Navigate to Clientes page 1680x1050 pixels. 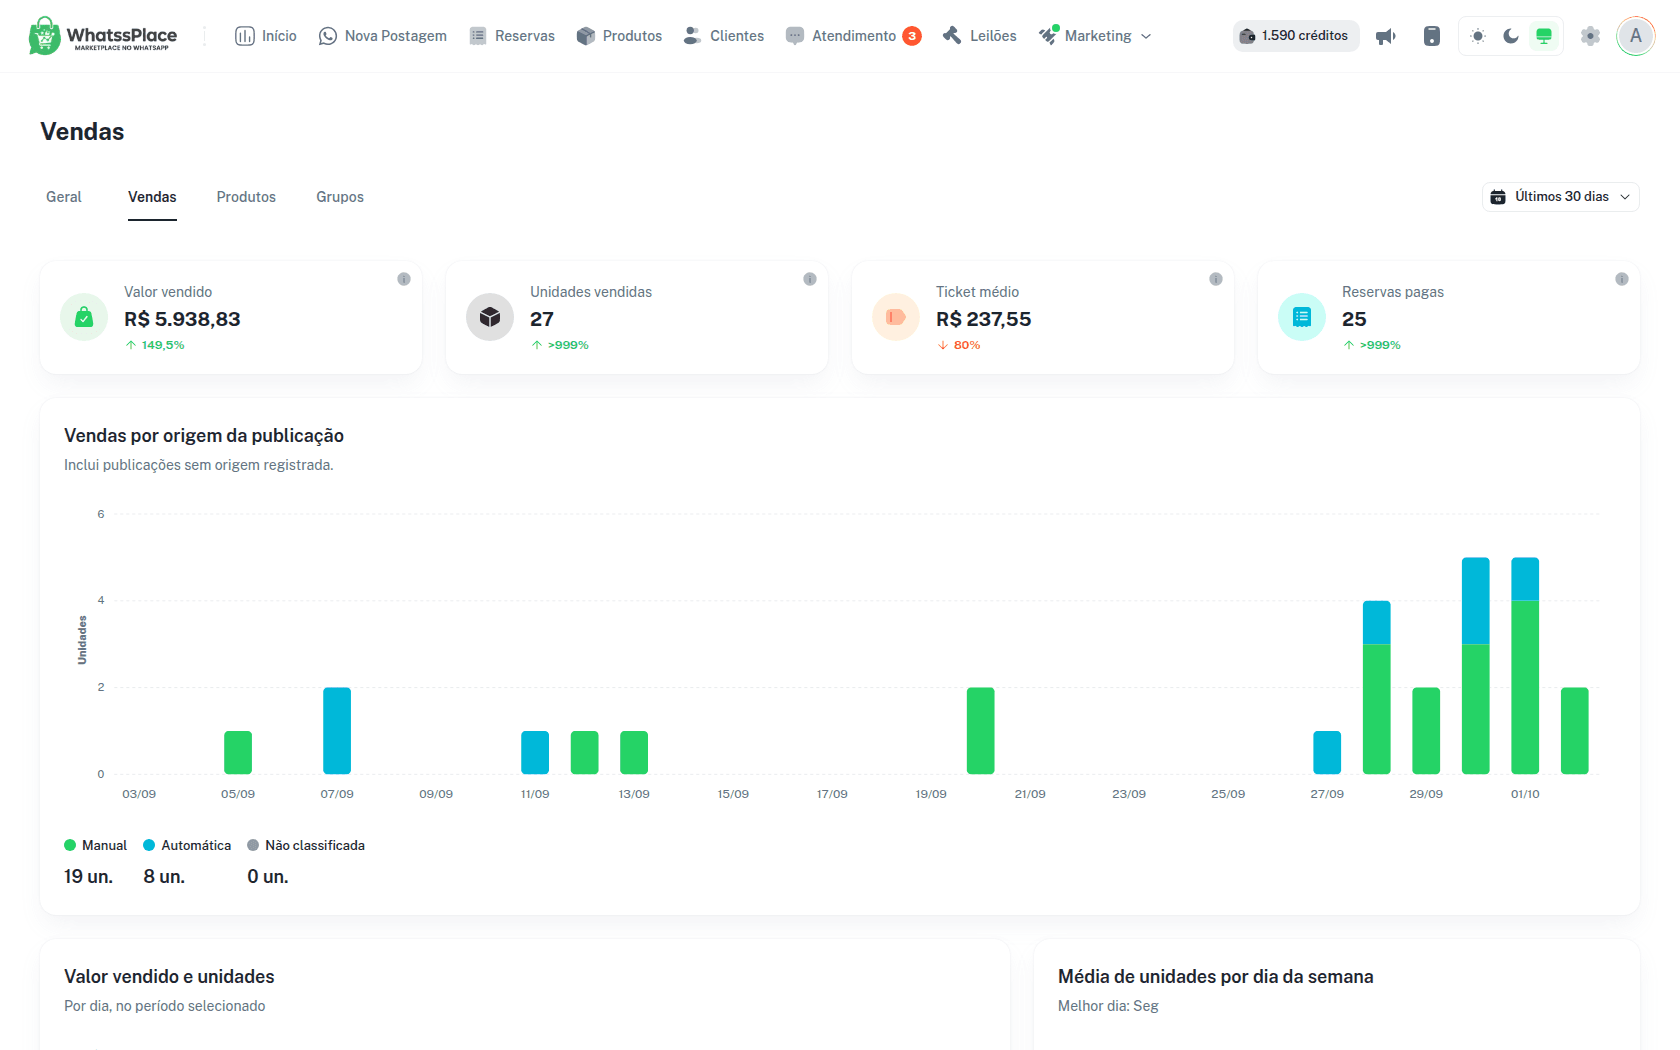[724, 36]
